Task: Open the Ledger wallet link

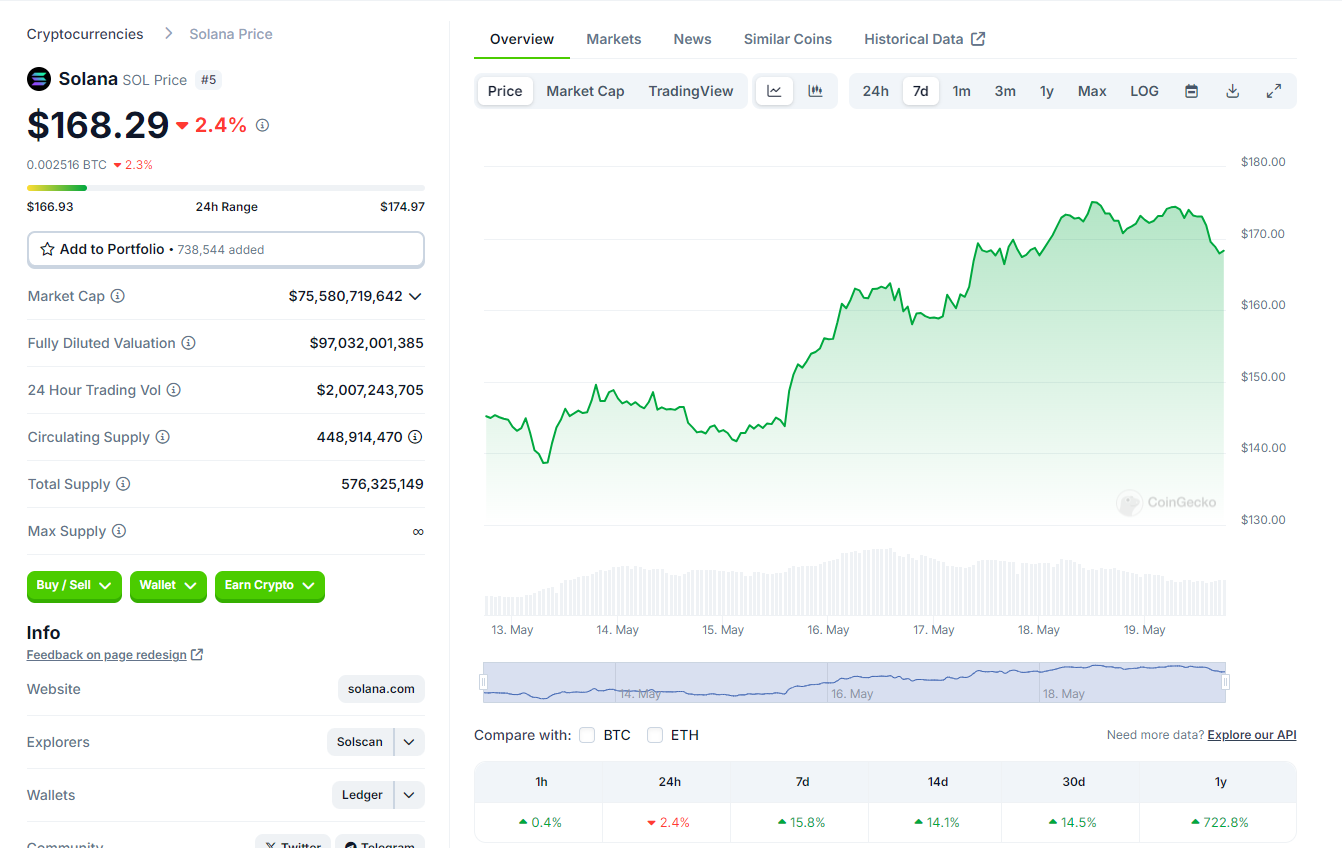Action: tap(362, 795)
